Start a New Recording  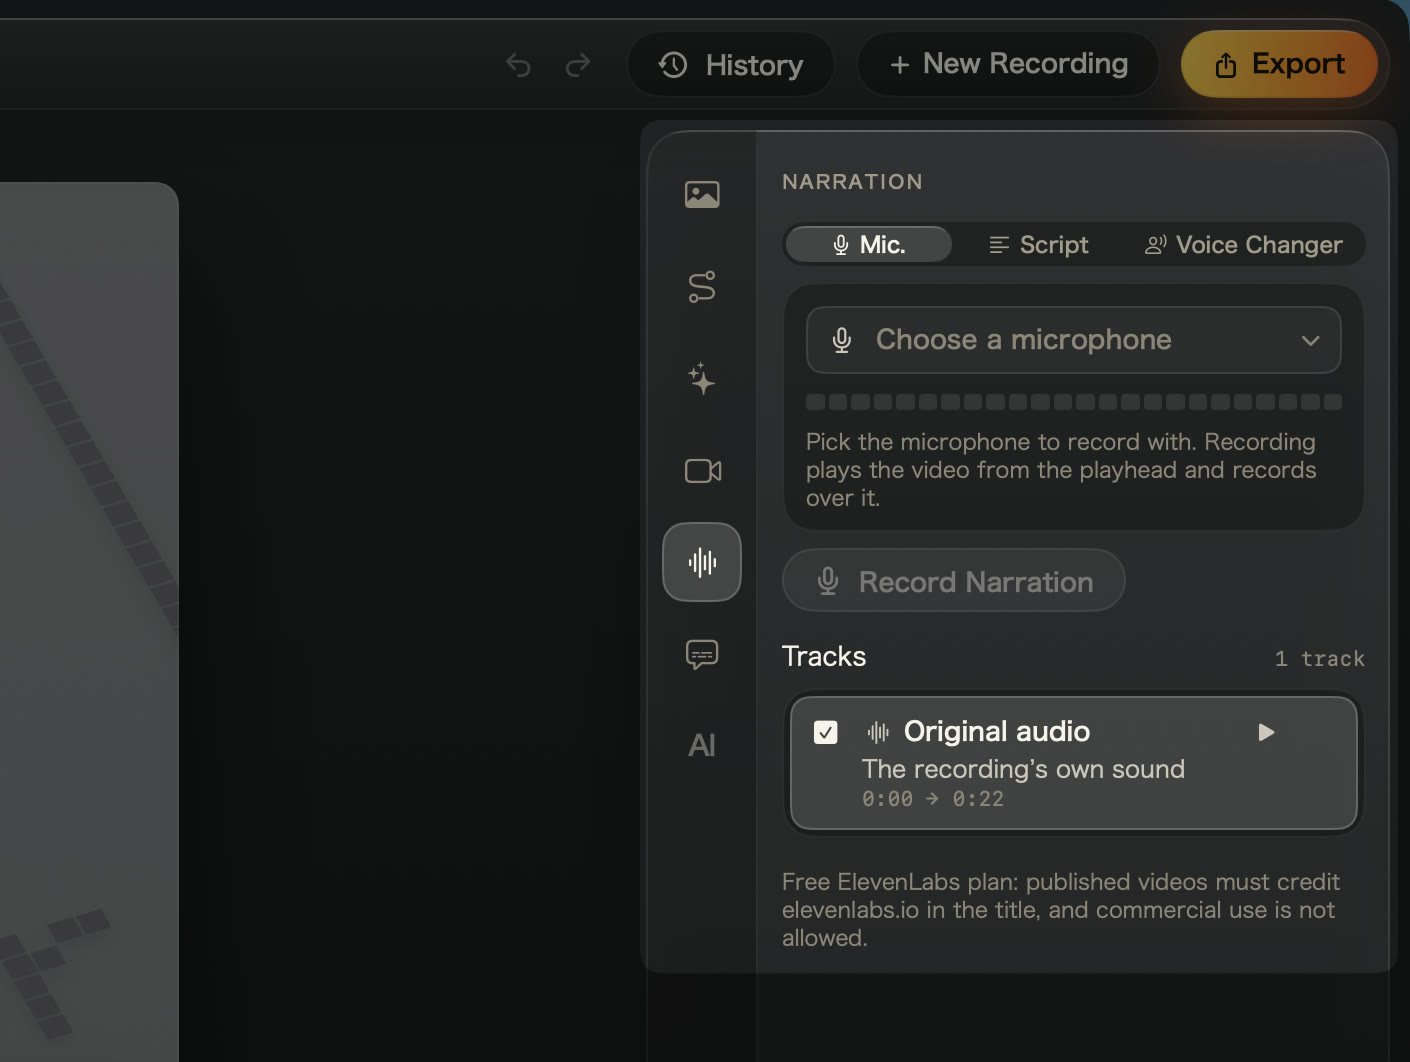point(1008,64)
